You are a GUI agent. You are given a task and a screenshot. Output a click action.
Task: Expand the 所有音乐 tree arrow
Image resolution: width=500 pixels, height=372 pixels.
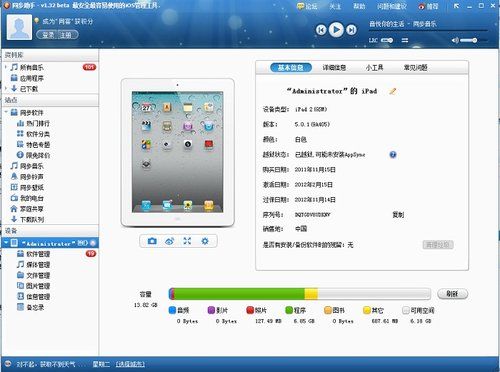5,67
